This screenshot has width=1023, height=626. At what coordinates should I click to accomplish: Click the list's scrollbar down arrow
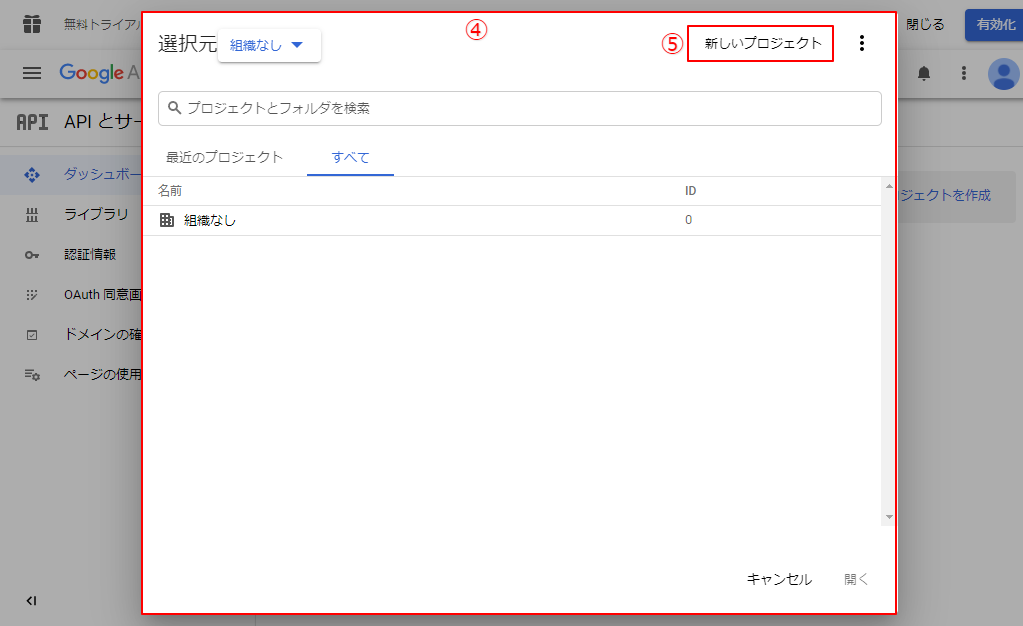click(x=888, y=517)
